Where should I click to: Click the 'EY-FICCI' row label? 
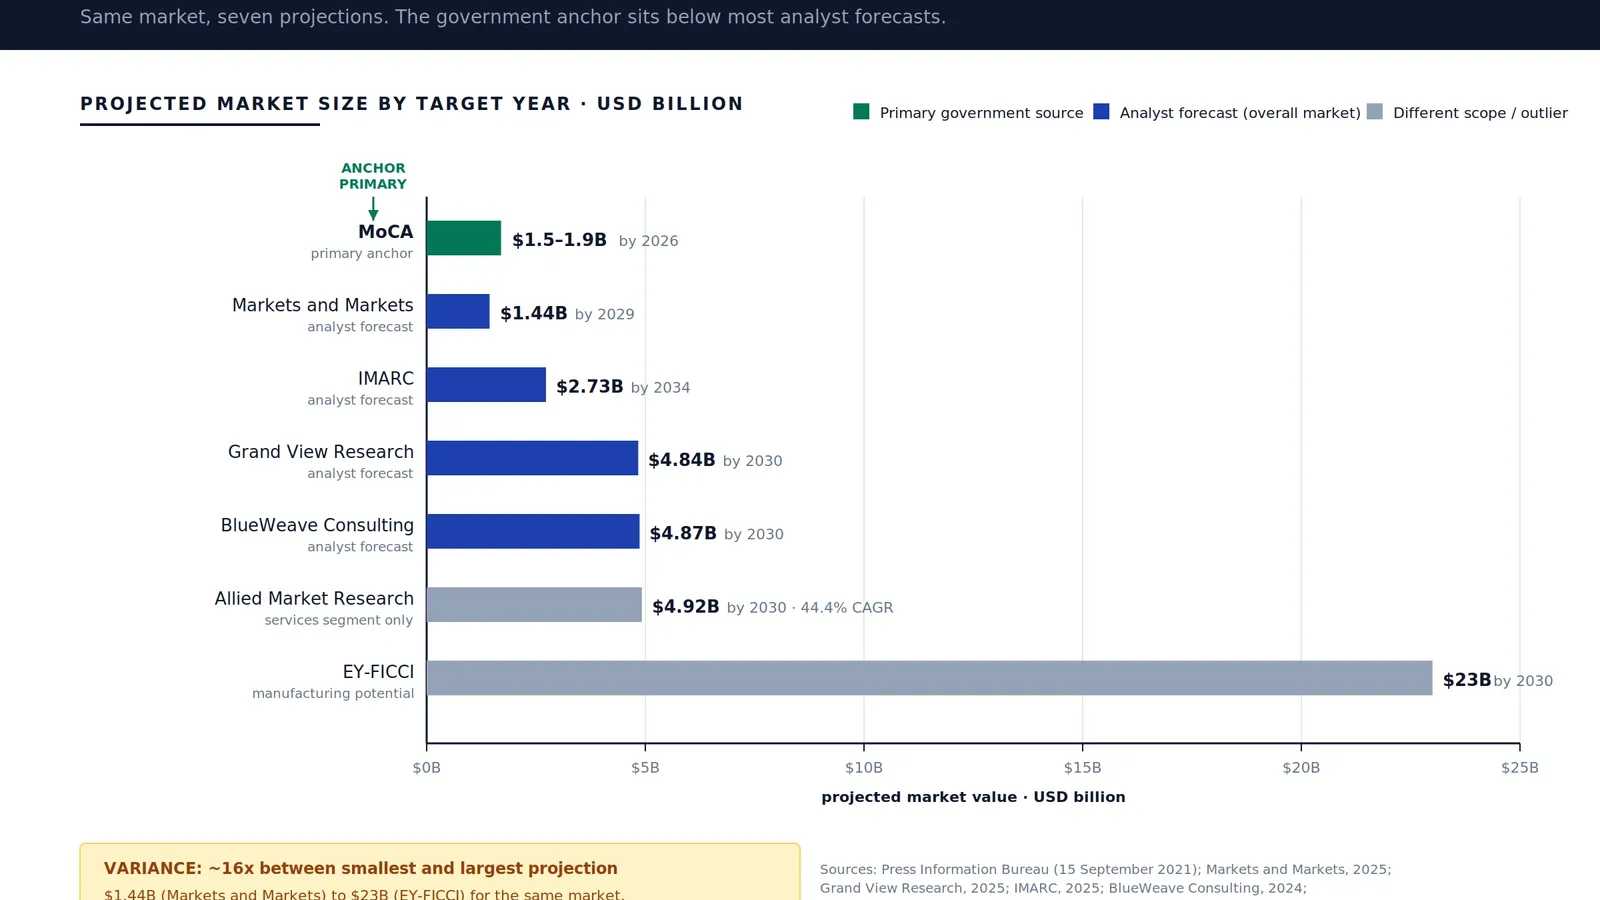pos(378,672)
